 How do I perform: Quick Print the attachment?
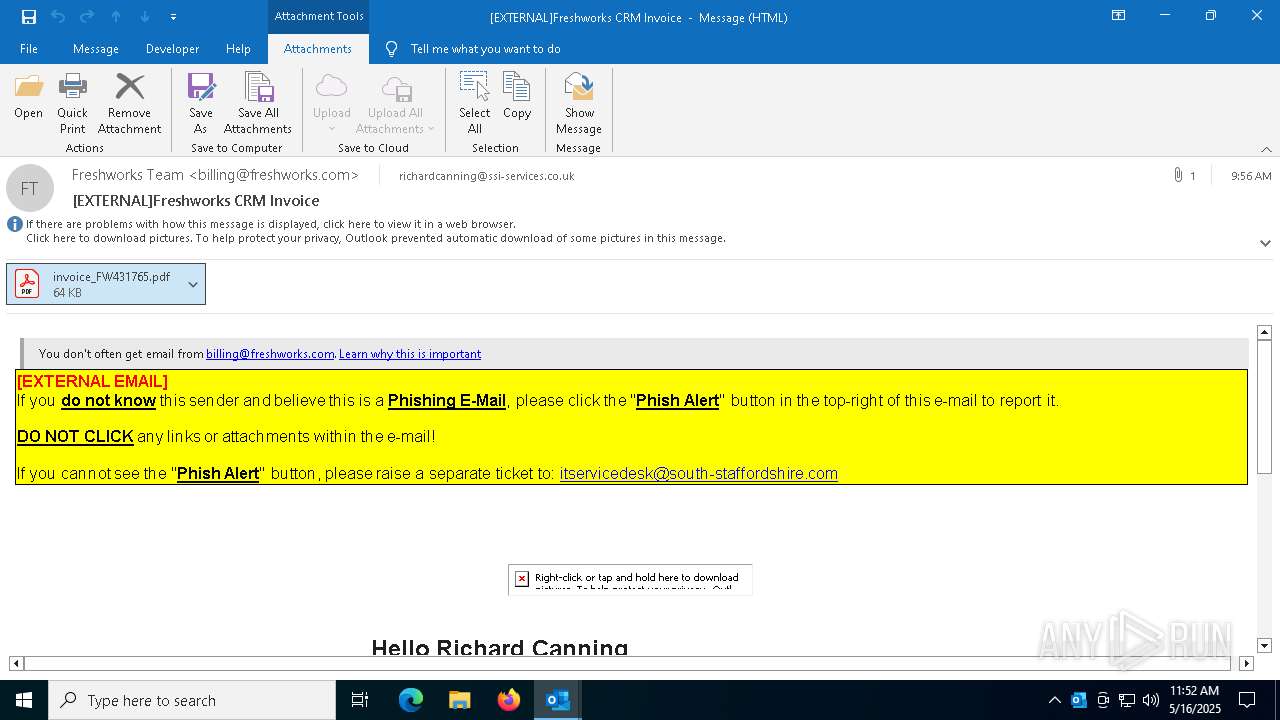pos(72,103)
